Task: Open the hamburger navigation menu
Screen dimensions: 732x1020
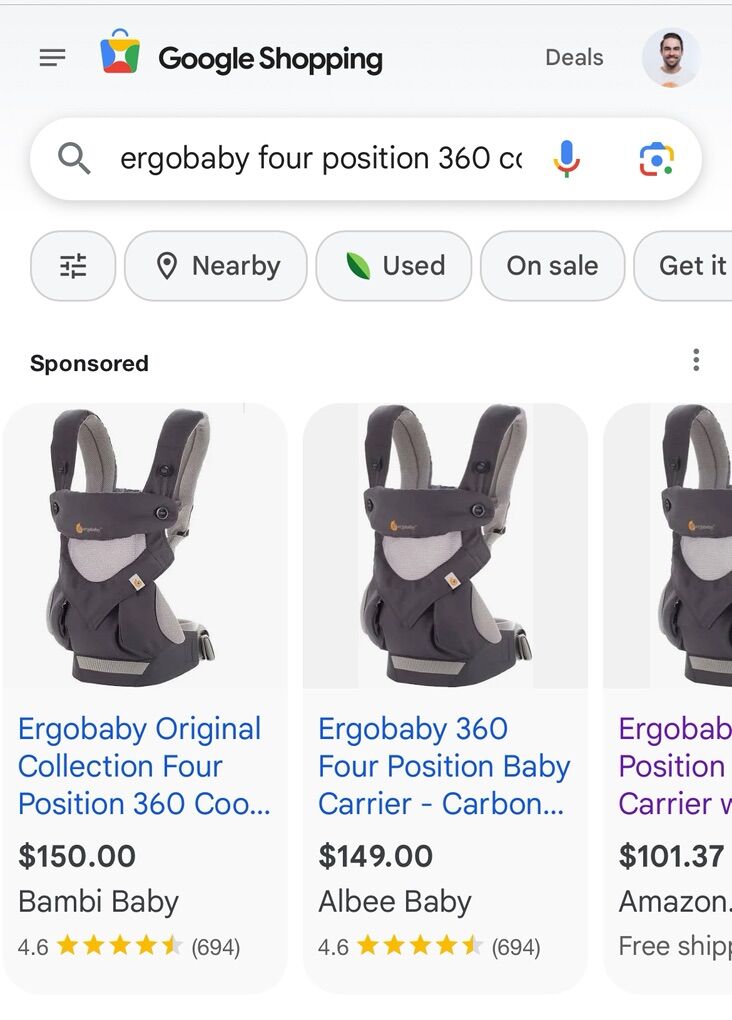Action: [52, 58]
